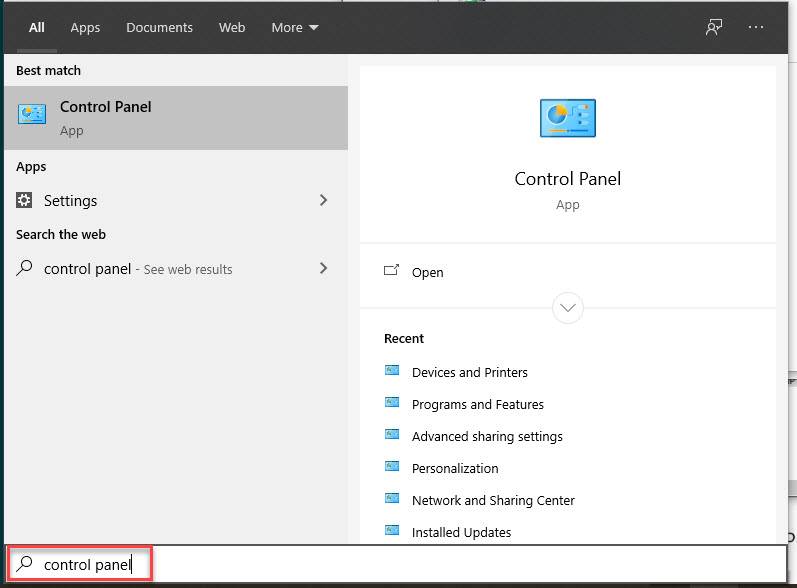Click the magnifier icon beside web result
This screenshot has height=588, width=797.
click(x=25, y=268)
